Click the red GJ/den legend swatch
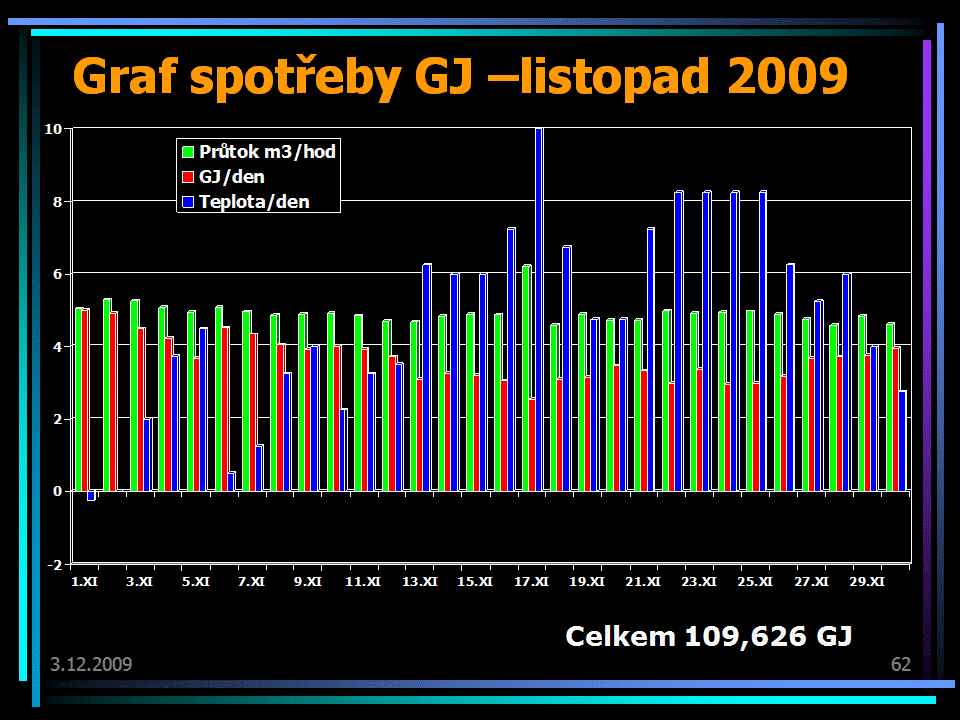 coord(187,177)
